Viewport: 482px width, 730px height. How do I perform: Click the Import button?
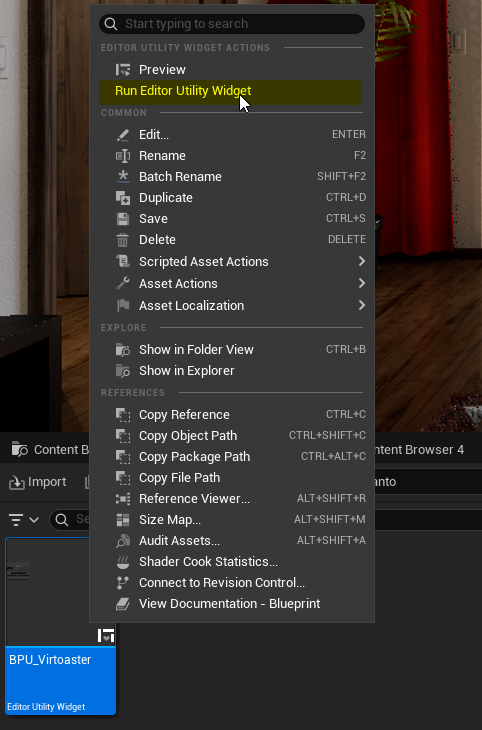[x=38, y=482]
